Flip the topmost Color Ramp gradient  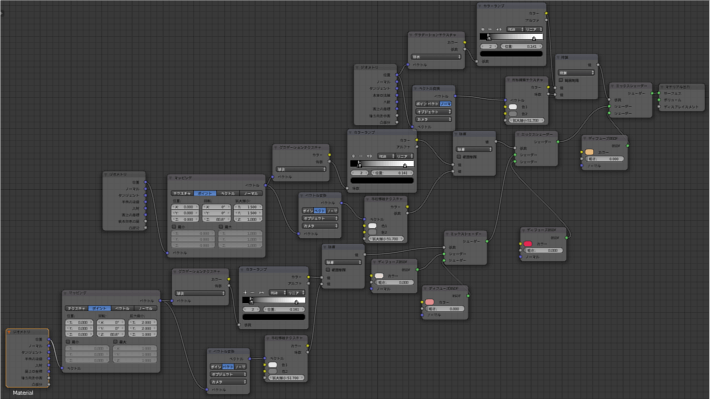coord(499,29)
